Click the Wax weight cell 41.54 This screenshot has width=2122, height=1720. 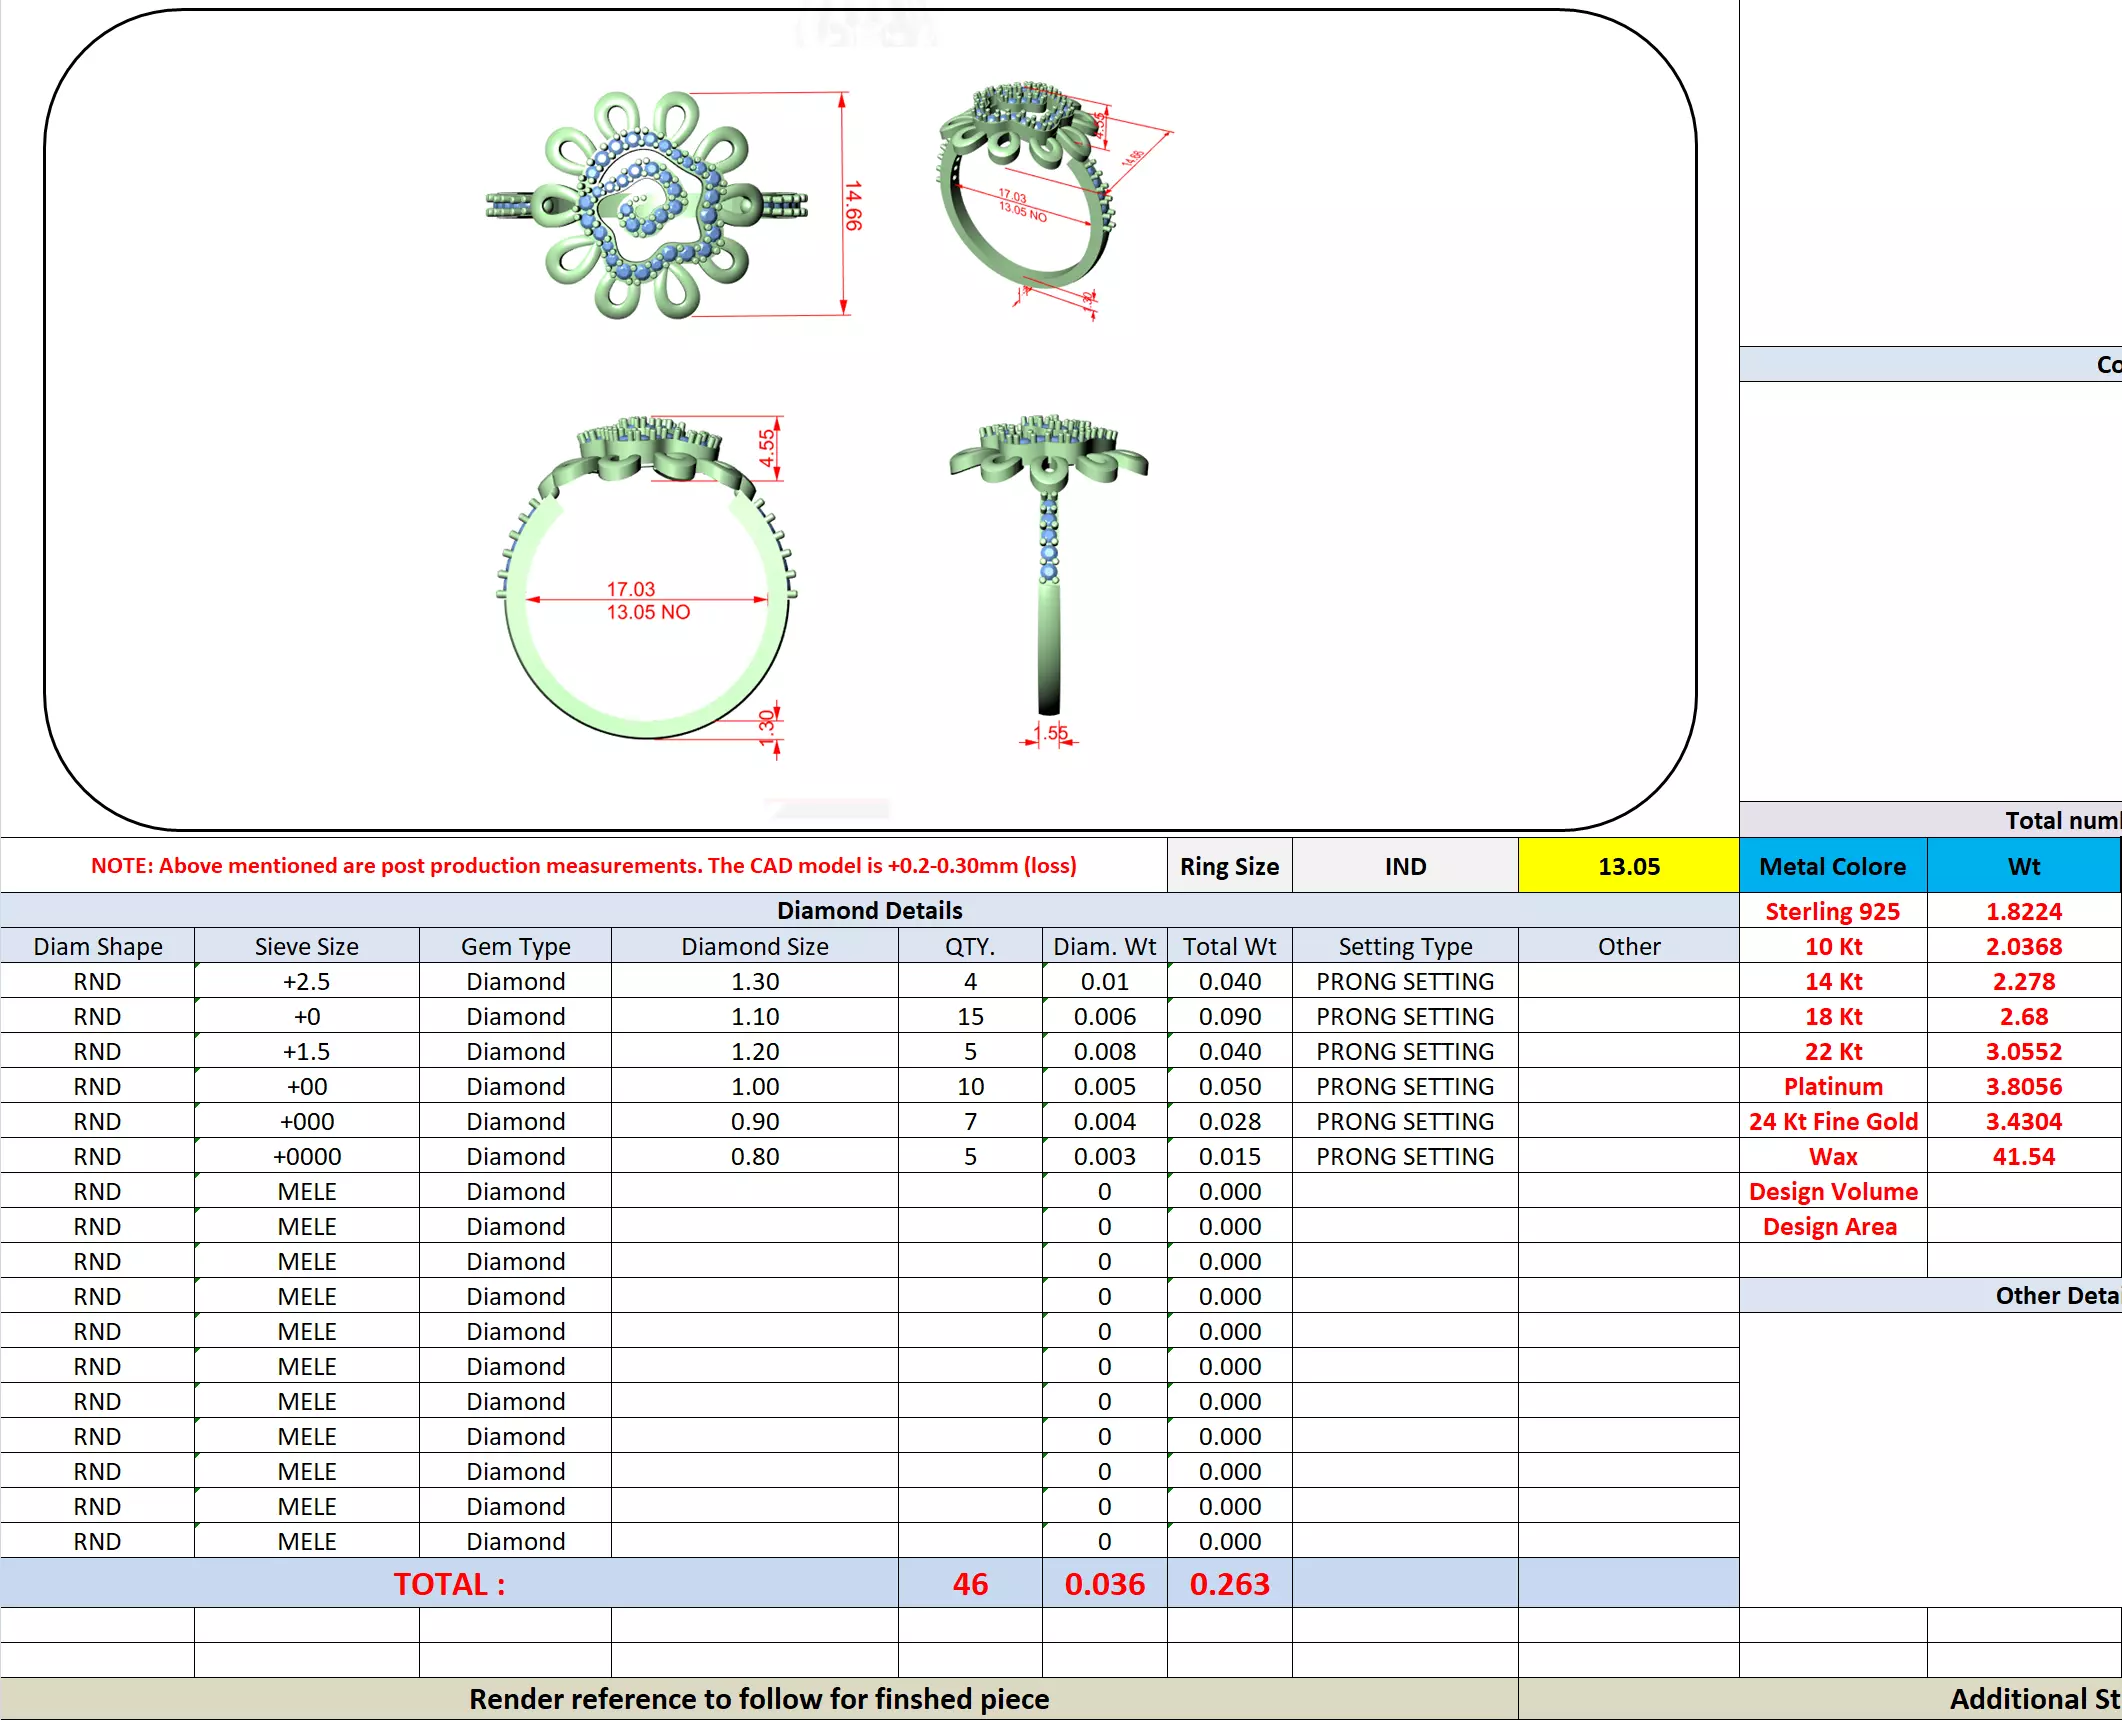pos(2023,1156)
